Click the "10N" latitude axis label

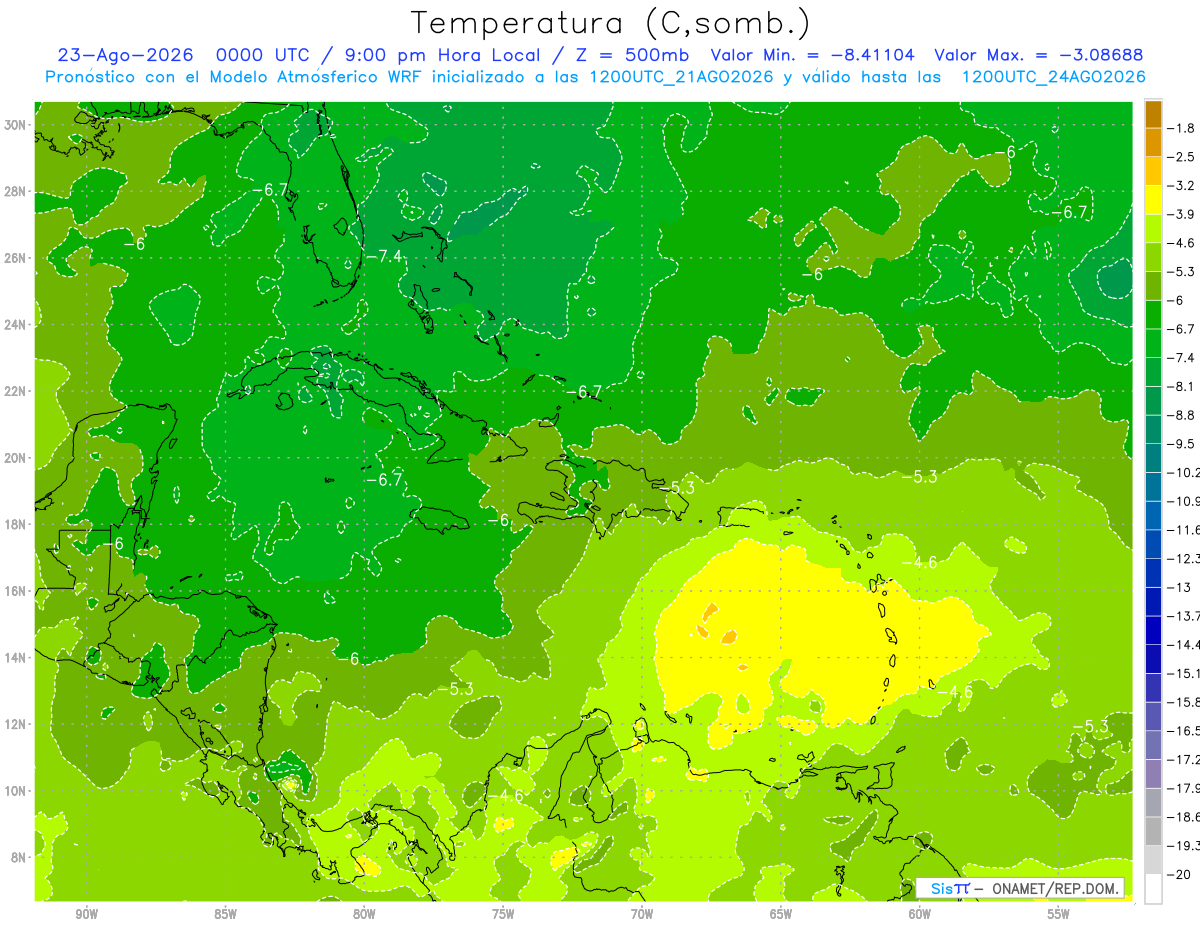(16, 790)
